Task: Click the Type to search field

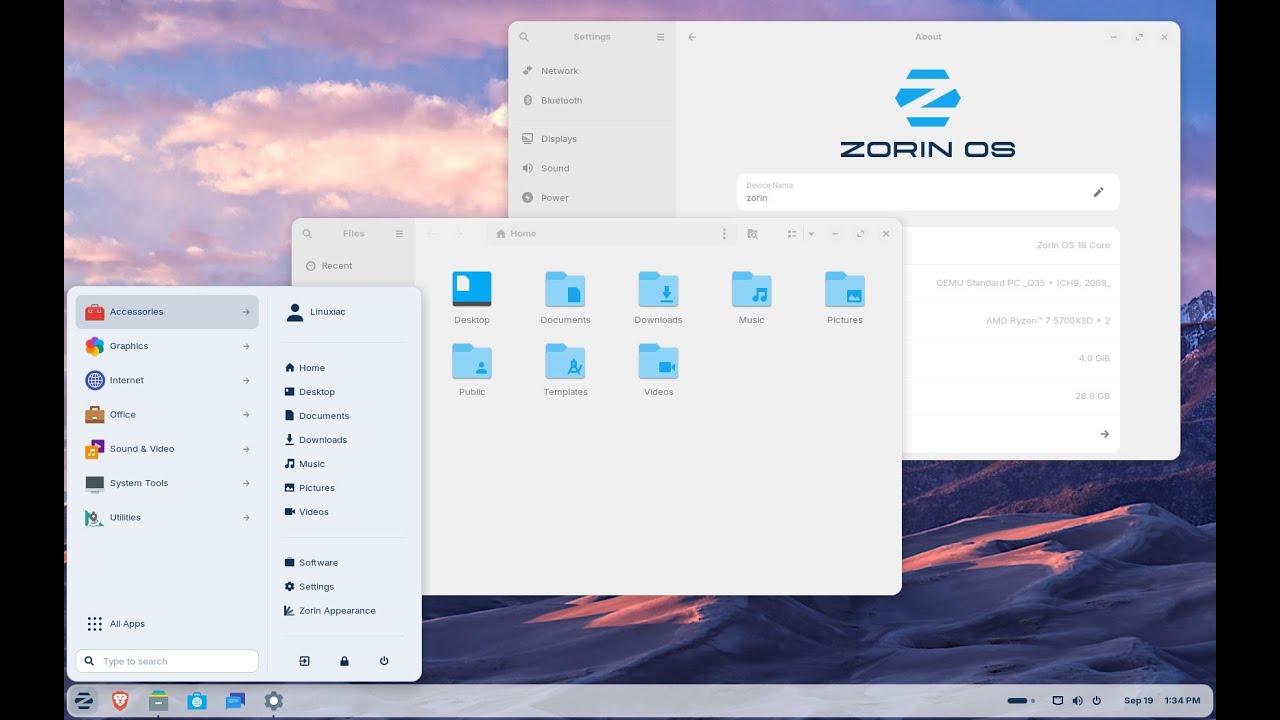Action: pos(167,661)
